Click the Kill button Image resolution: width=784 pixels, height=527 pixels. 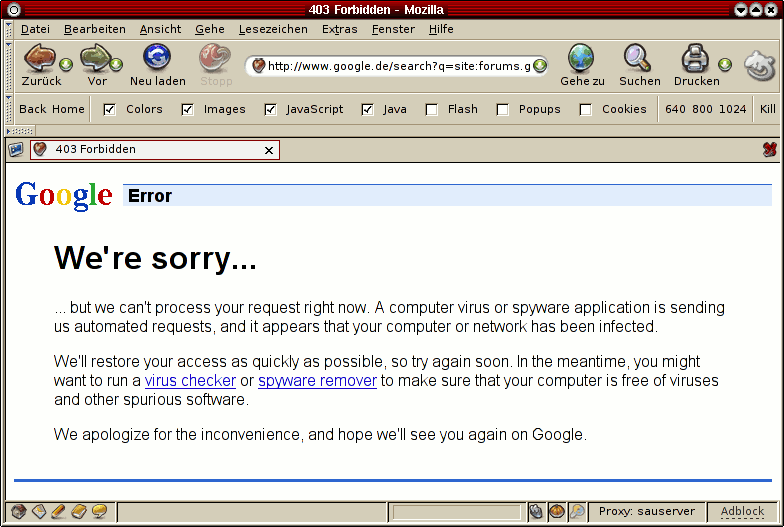(768, 109)
